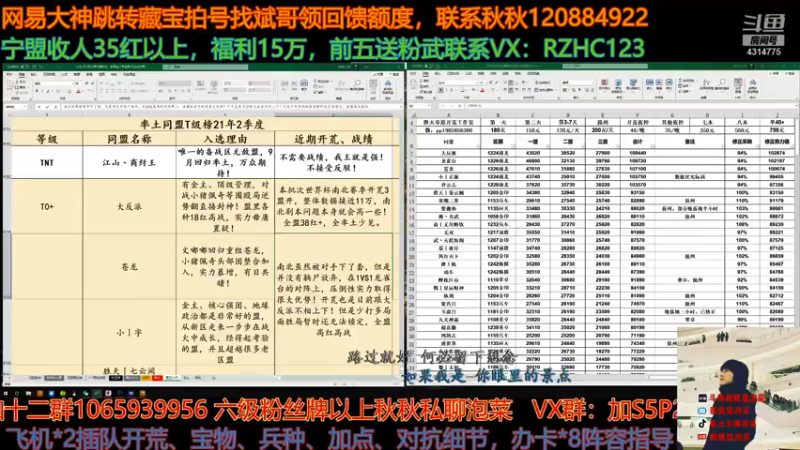Click Paste icon in left Excel ribbon
Viewport: 800px width, 450px height.
(x=10, y=85)
